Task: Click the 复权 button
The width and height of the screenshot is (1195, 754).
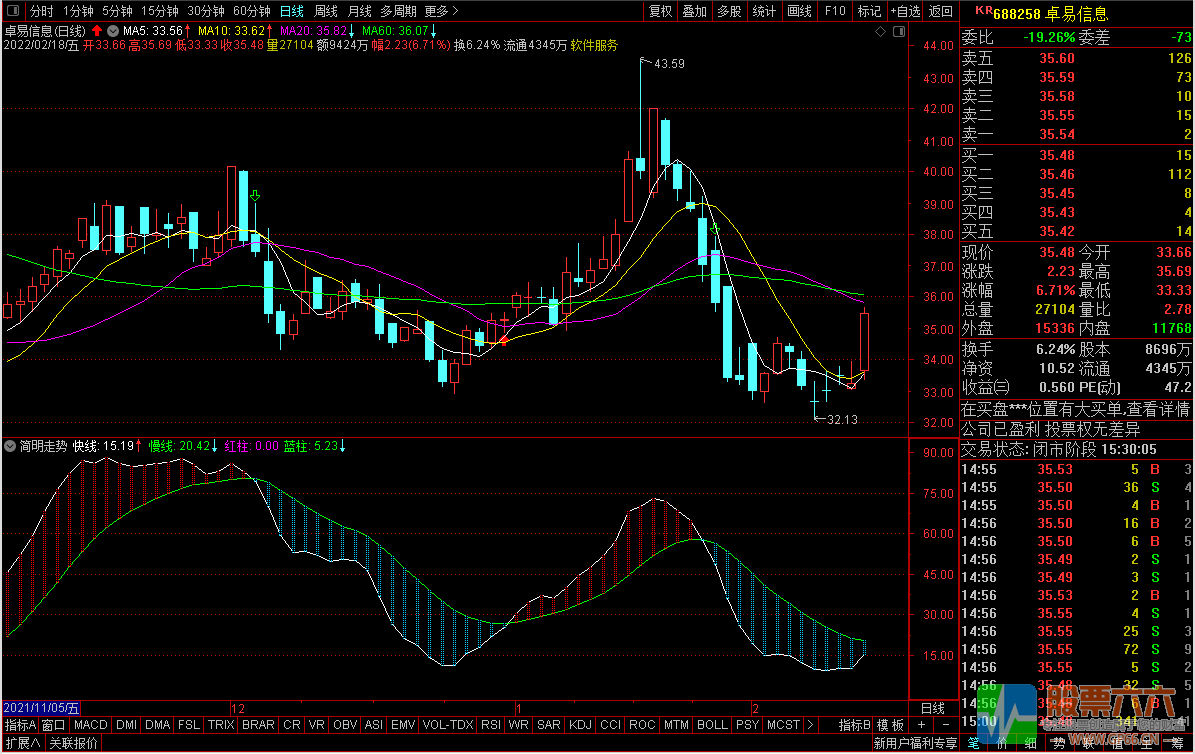Action: 660,11
